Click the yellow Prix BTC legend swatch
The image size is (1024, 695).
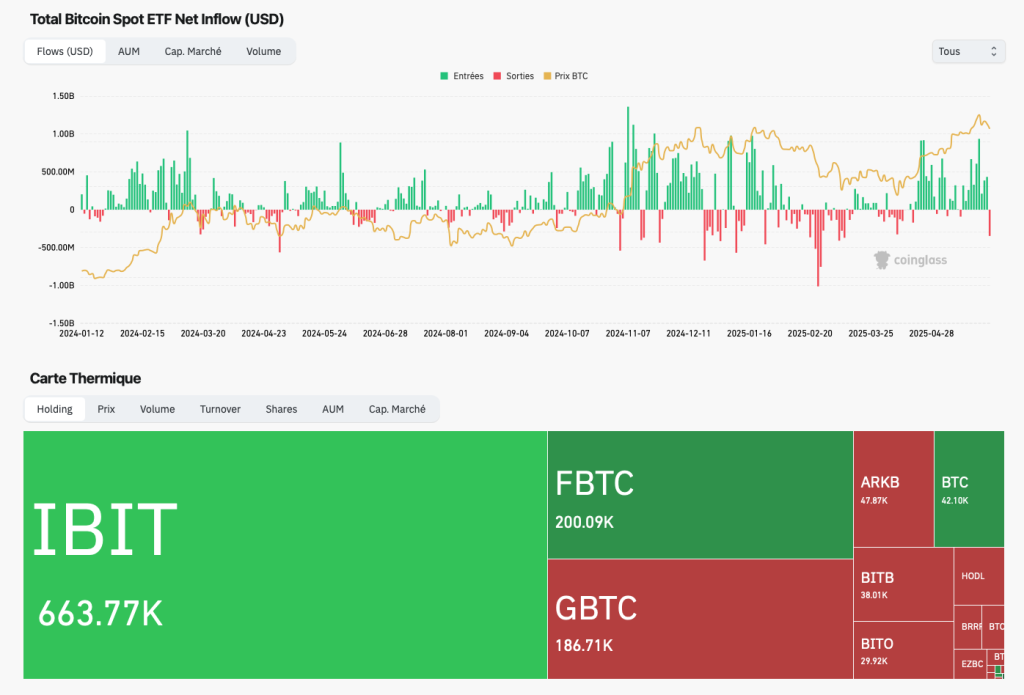pos(547,76)
